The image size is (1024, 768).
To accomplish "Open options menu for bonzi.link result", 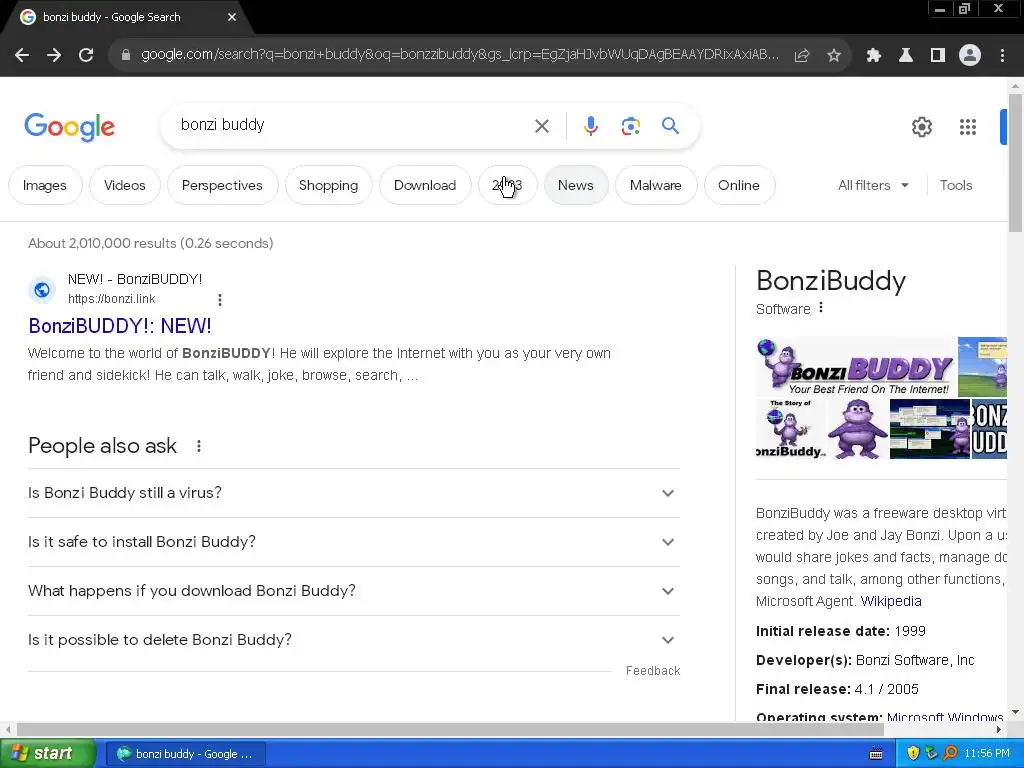I will point(219,300).
